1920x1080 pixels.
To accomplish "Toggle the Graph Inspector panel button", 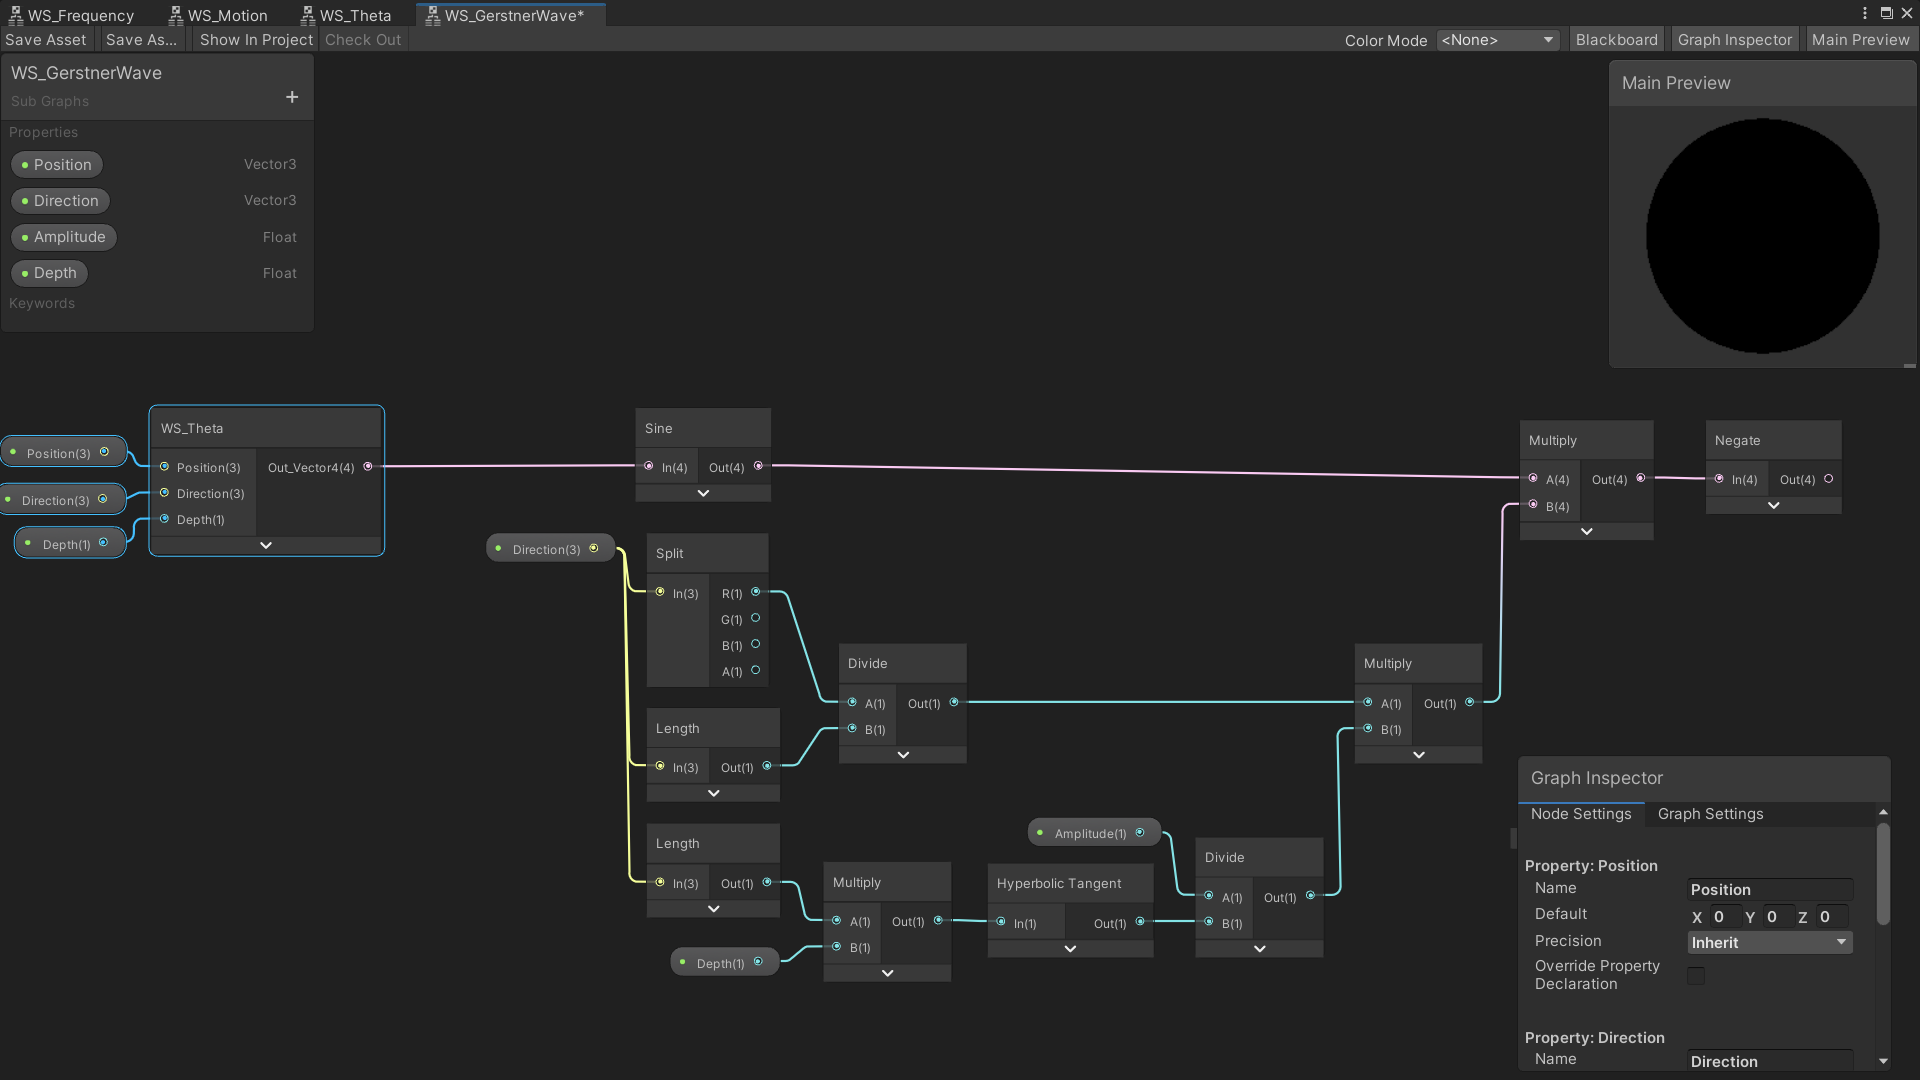I will pyautogui.click(x=1734, y=40).
